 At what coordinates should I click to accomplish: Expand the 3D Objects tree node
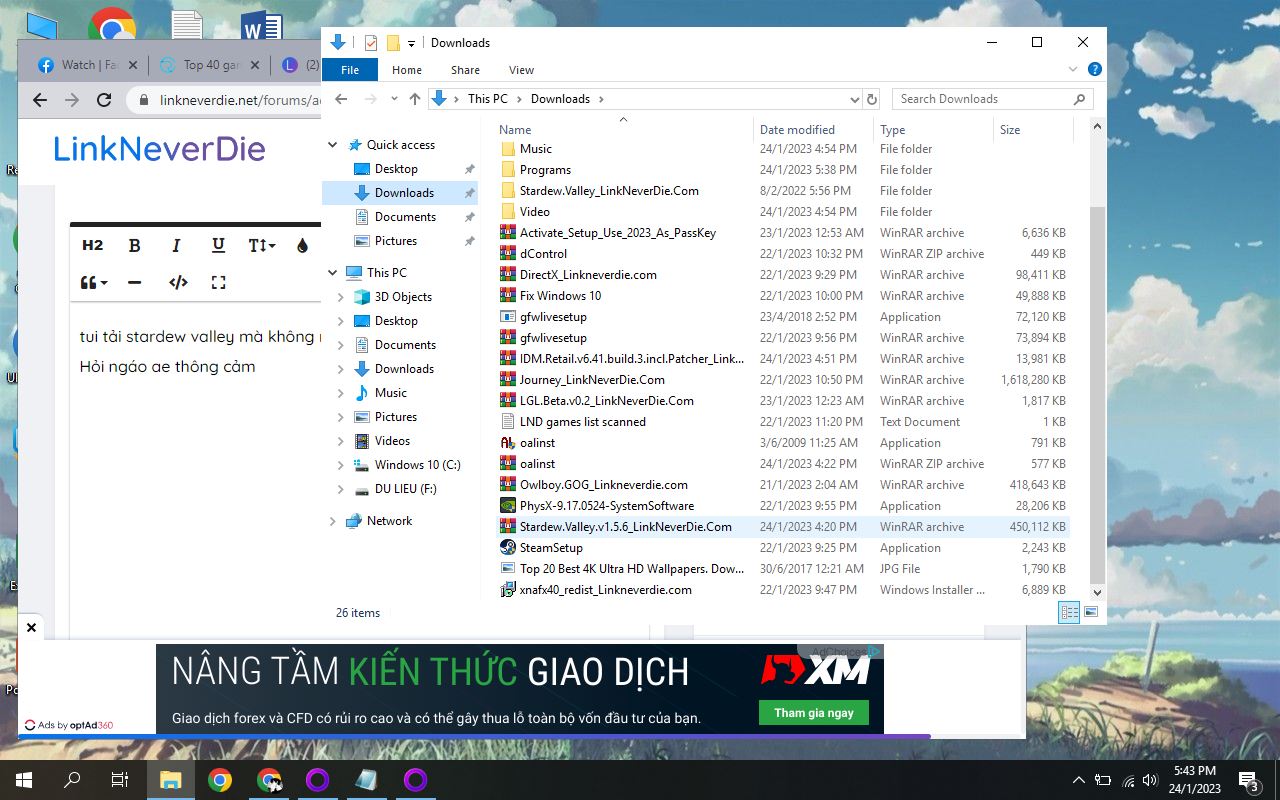click(x=340, y=297)
